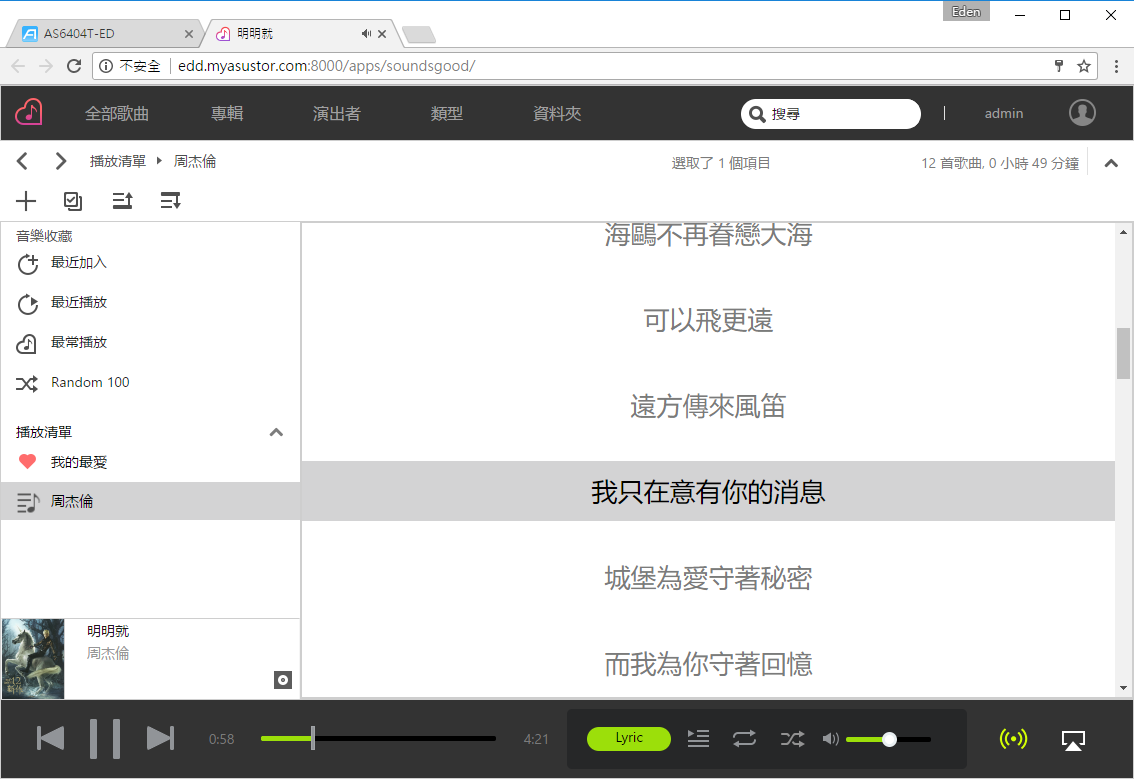Screen dimensions: 1134x779
Task: Click the admin username link
Action: tap(1004, 114)
